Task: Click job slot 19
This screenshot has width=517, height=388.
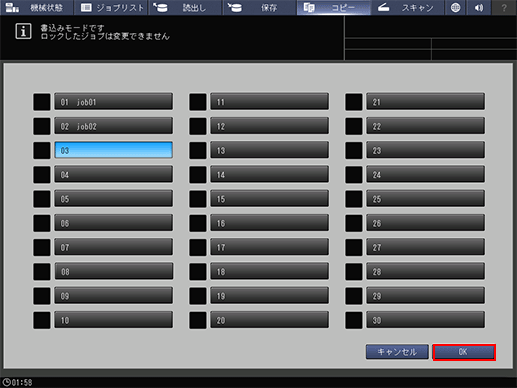Action: pos(269,296)
